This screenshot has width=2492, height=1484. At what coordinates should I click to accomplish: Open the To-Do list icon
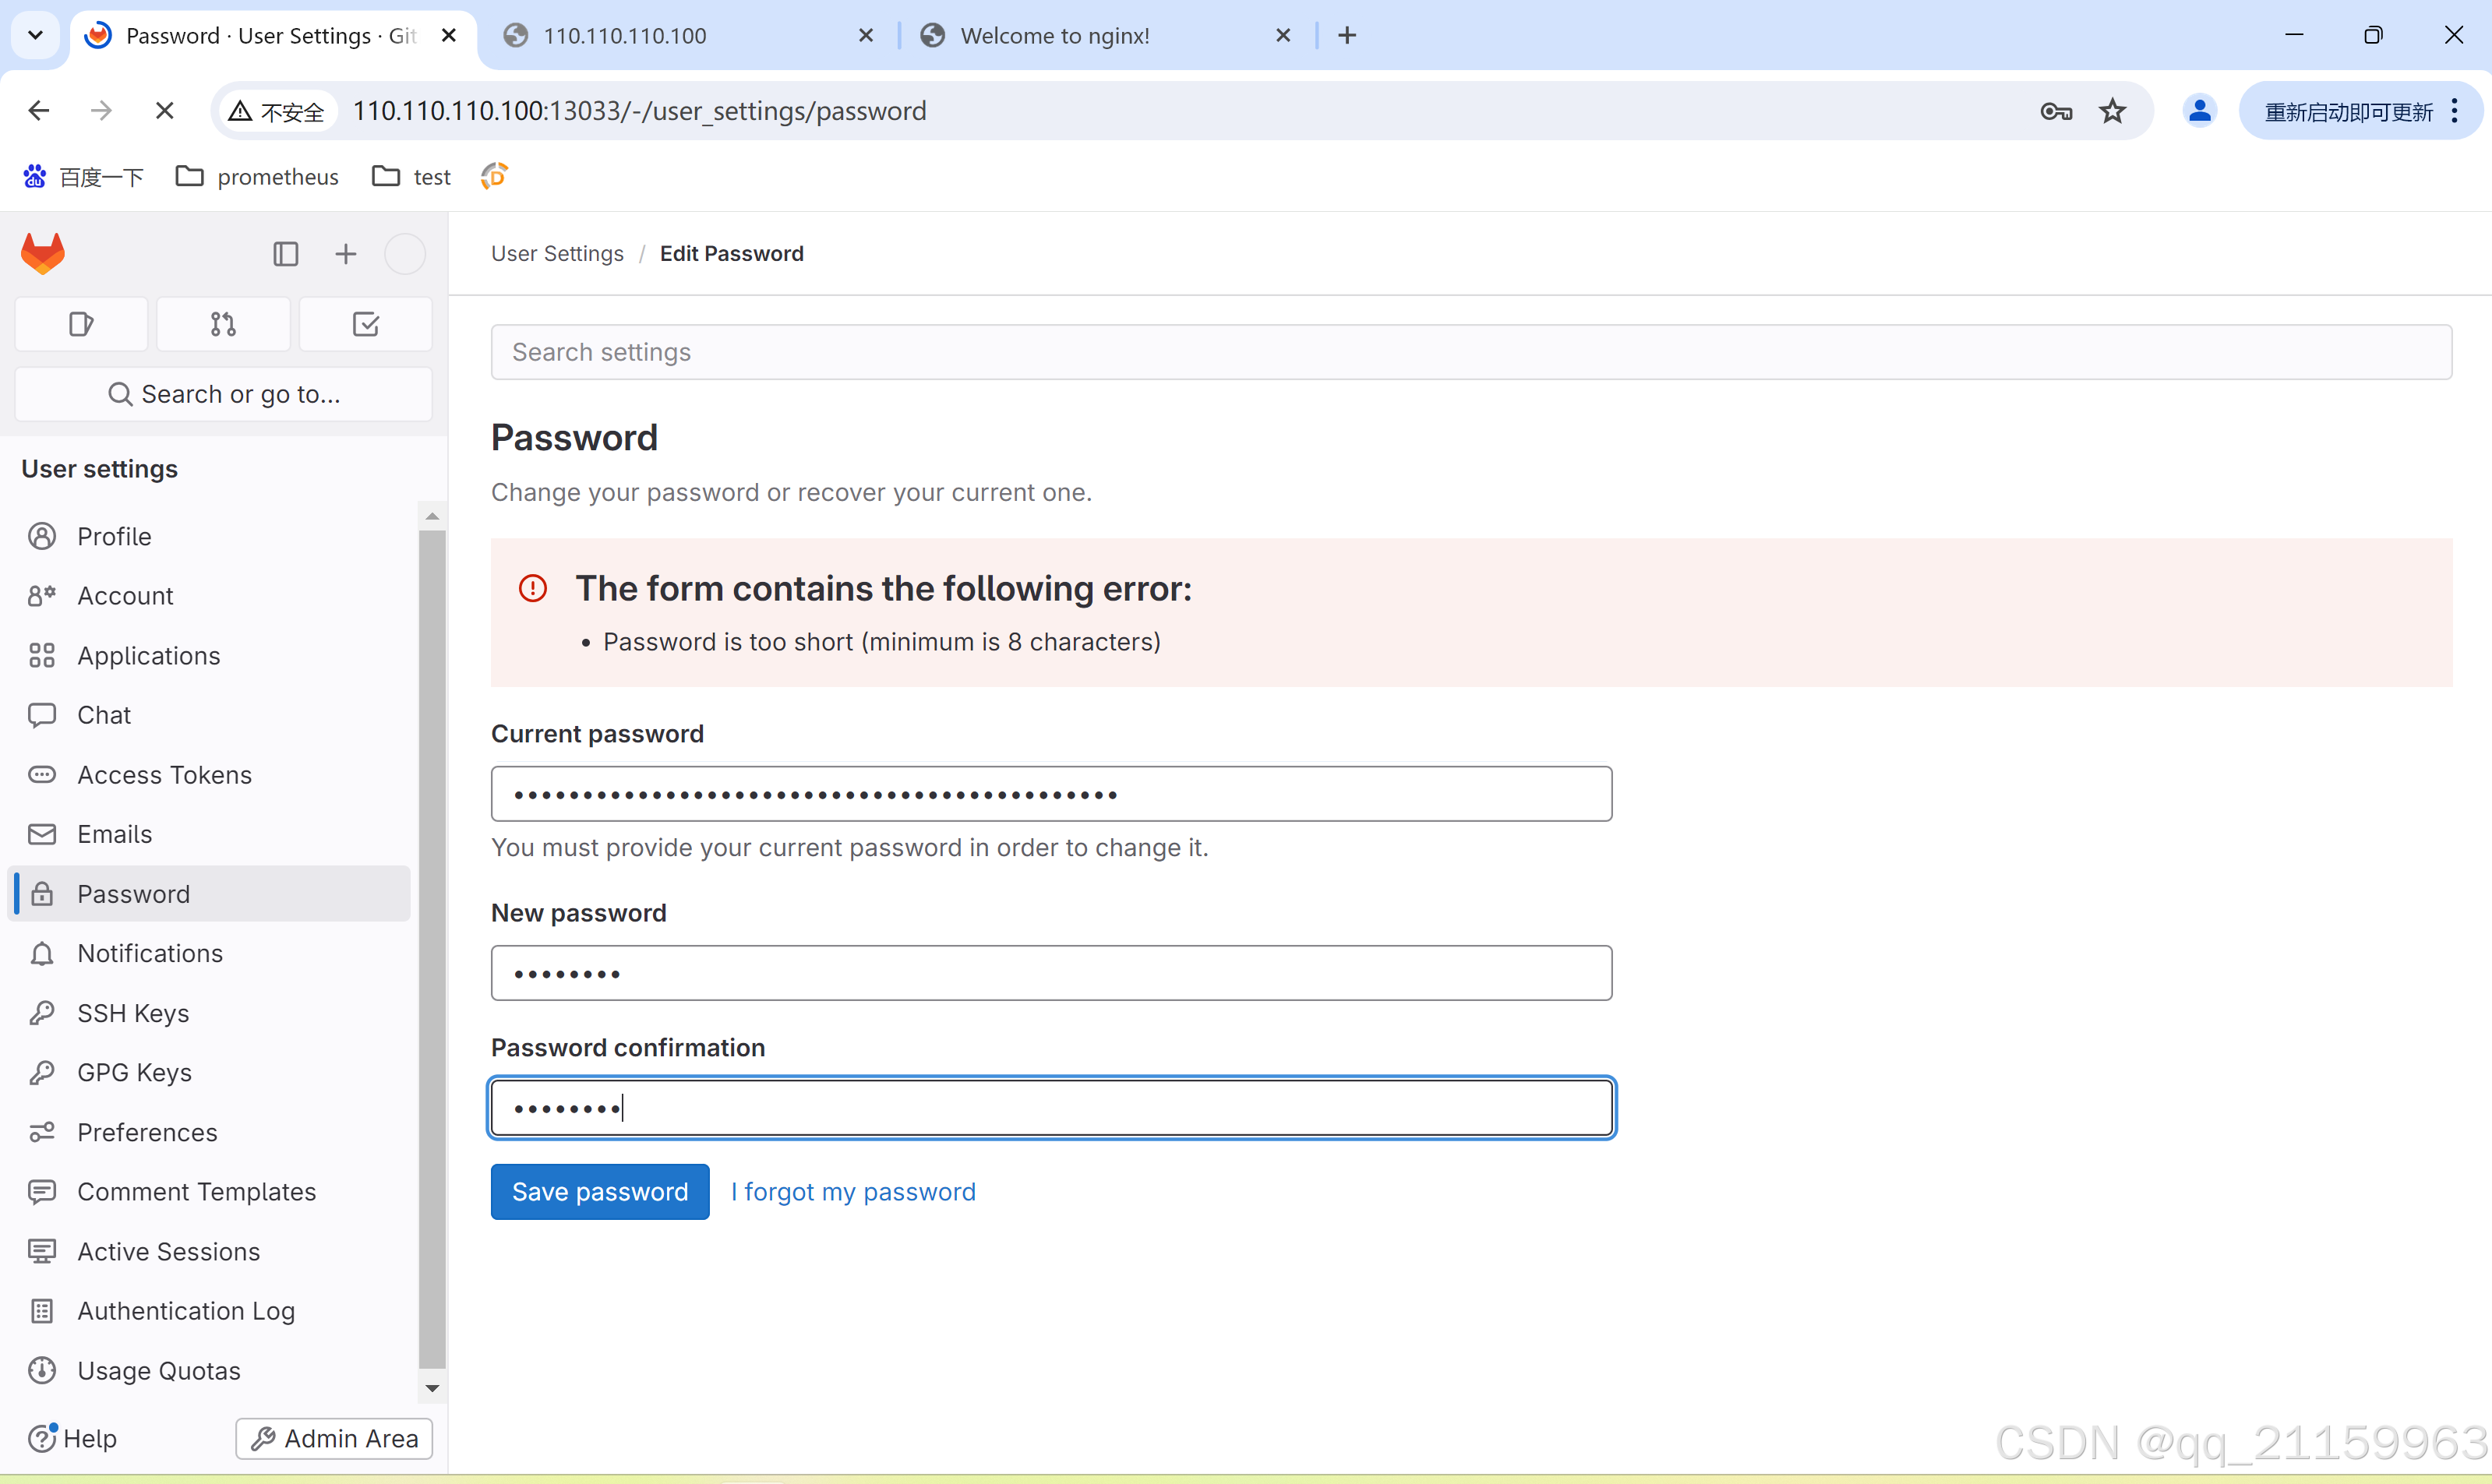(365, 324)
